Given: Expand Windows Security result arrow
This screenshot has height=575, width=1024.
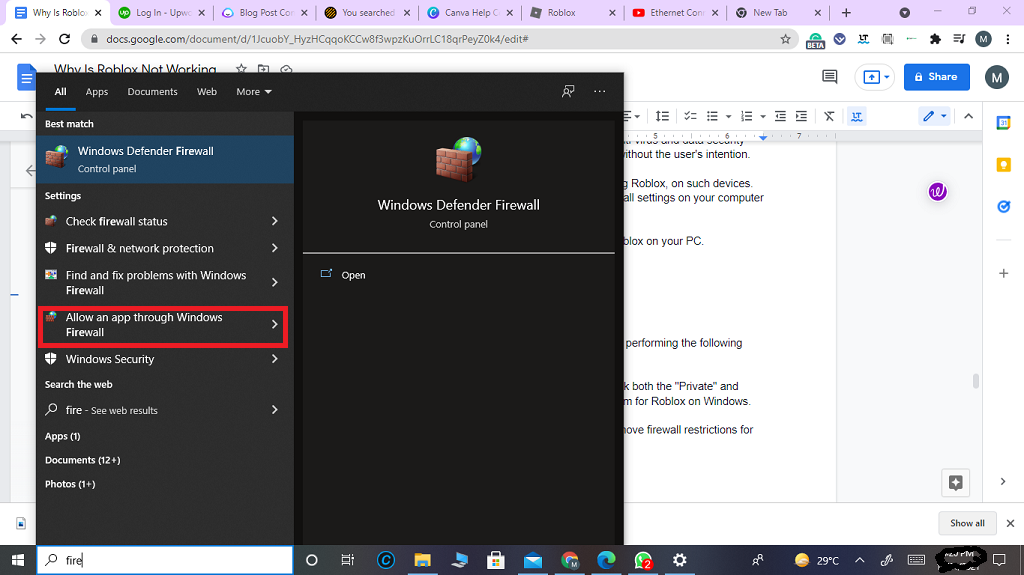Looking at the screenshot, I should (274, 359).
